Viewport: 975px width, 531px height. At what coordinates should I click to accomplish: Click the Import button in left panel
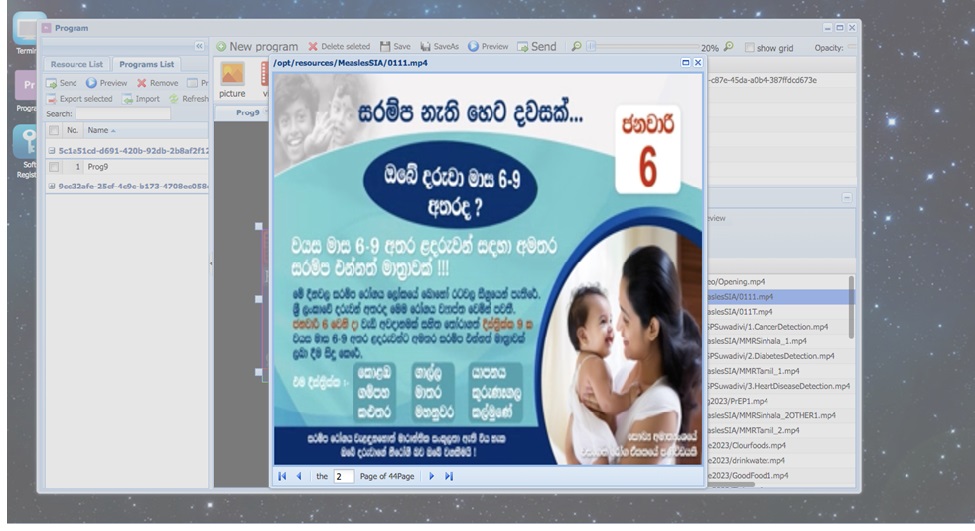[141, 99]
